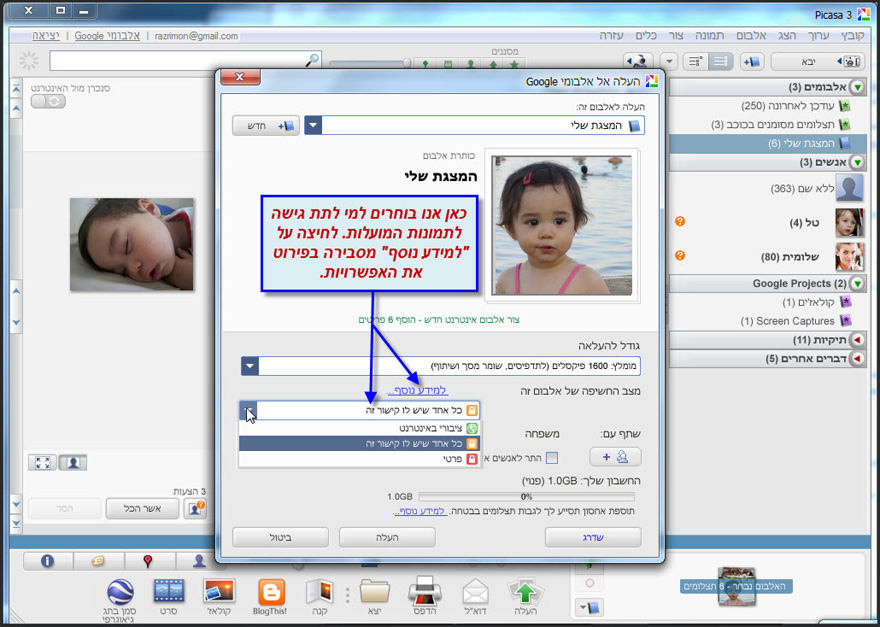Click the Print (הדפס) printer icon
This screenshot has width=880, height=627.
tap(425, 592)
